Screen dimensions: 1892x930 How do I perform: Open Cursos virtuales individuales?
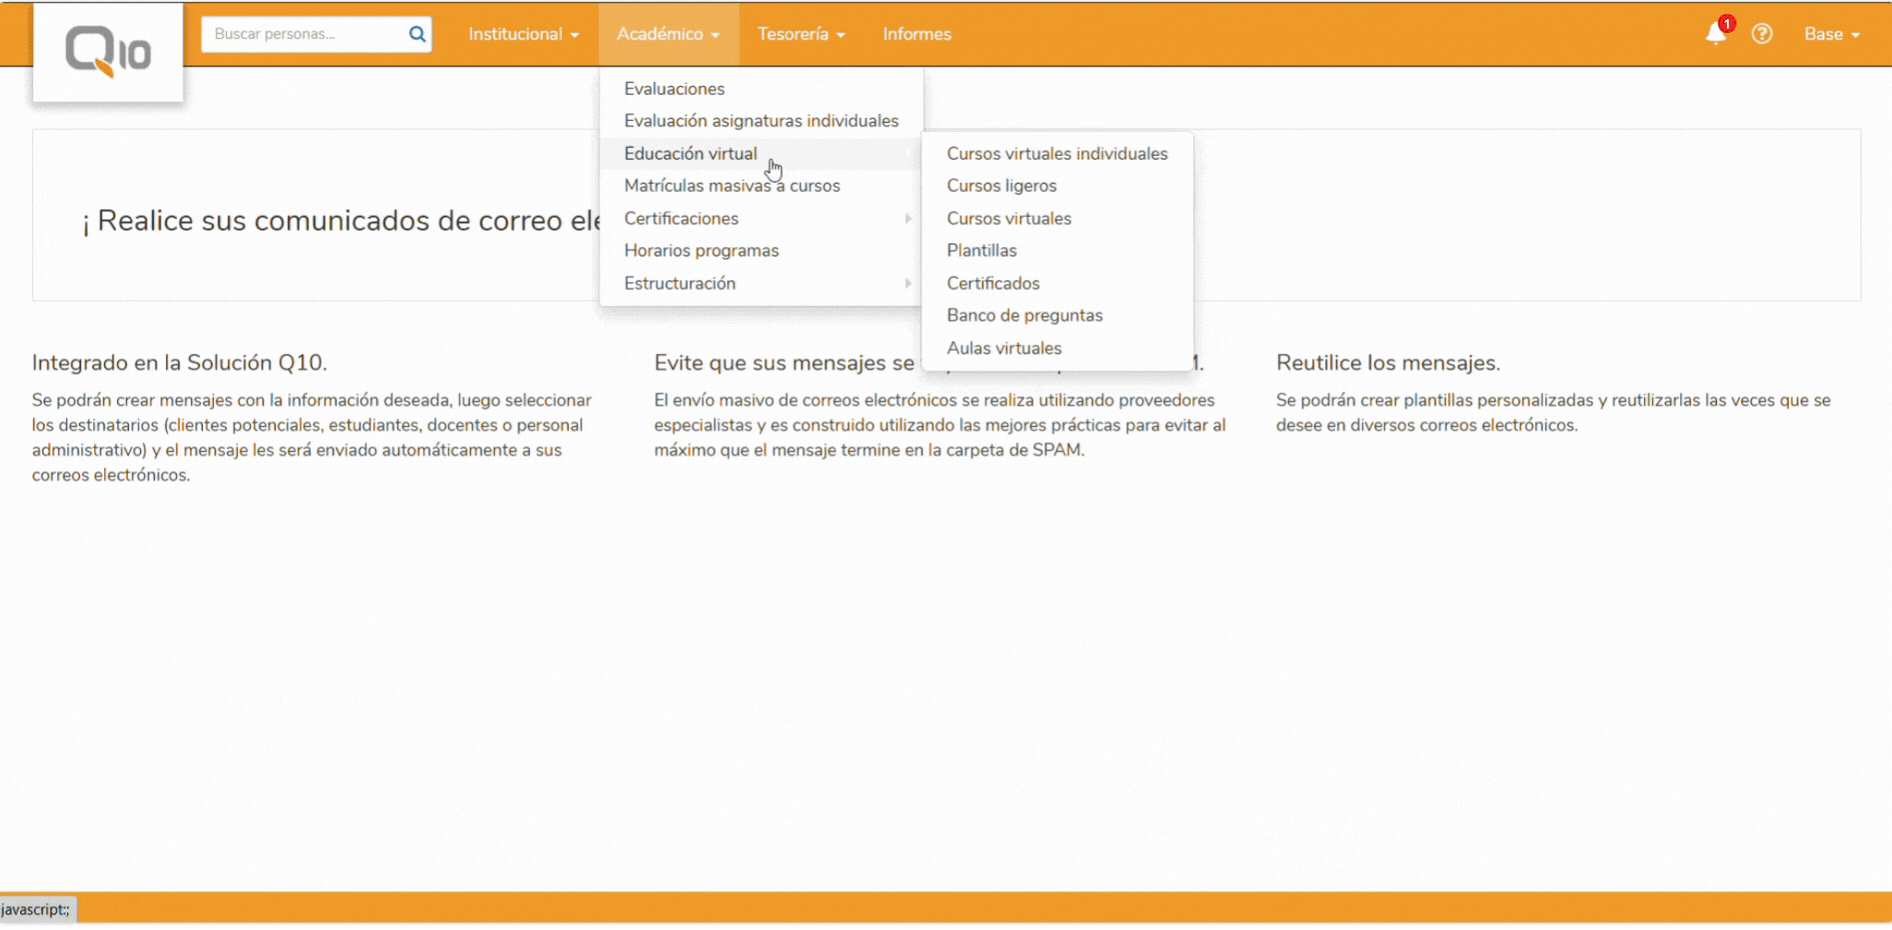coord(1057,154)
